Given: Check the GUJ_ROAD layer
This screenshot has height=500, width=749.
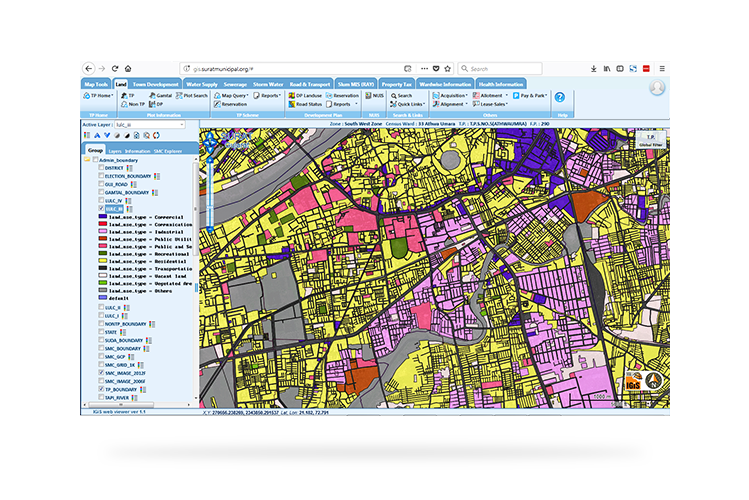Looking at the screenshot, I should pos(101,184).
